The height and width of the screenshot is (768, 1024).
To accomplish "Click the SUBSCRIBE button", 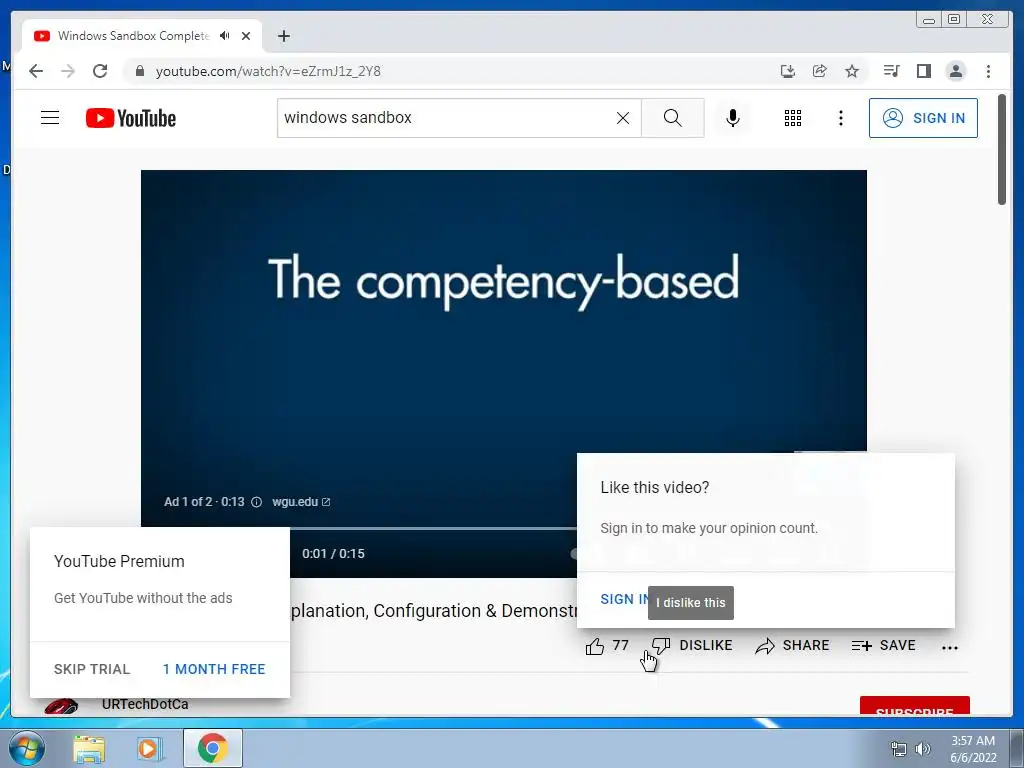I will [x=914, y=706].
